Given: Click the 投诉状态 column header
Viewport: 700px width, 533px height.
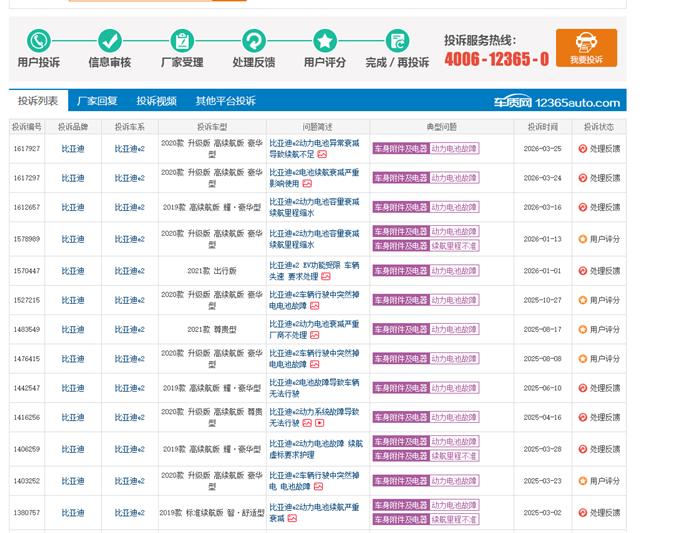Looking at the screenshot, I should click(x=599, y=127).
